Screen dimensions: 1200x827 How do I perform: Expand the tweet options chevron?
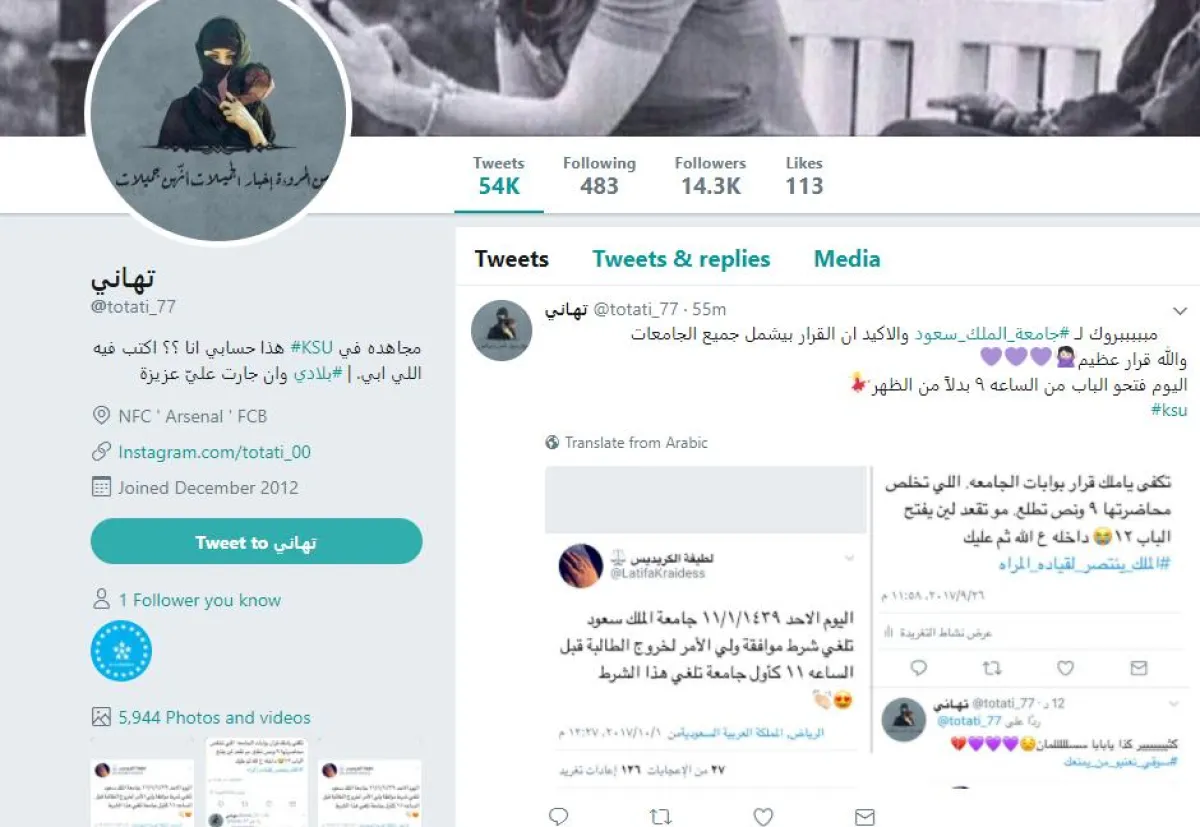[x=1180, y=312]
